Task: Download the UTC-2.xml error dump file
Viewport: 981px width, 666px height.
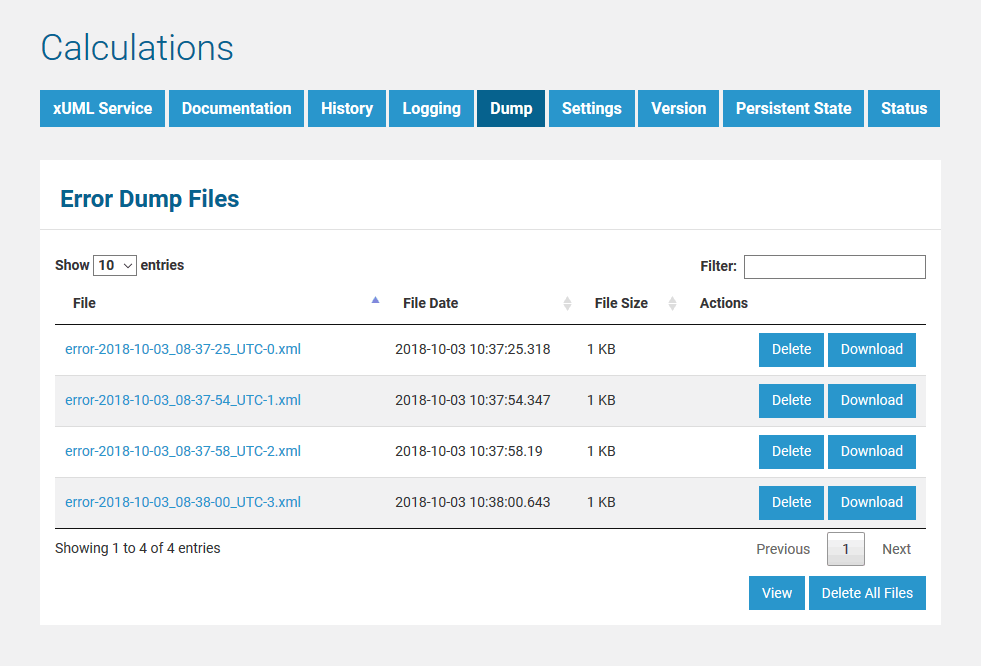Action: click(x=871, y=451)
